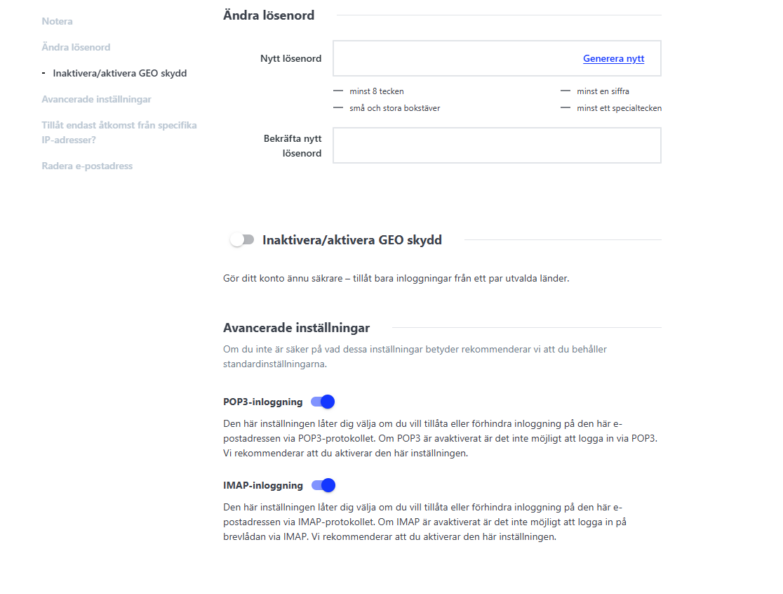Click the Generera nytt link
The image size is (783, 594).
coord(613,59)
